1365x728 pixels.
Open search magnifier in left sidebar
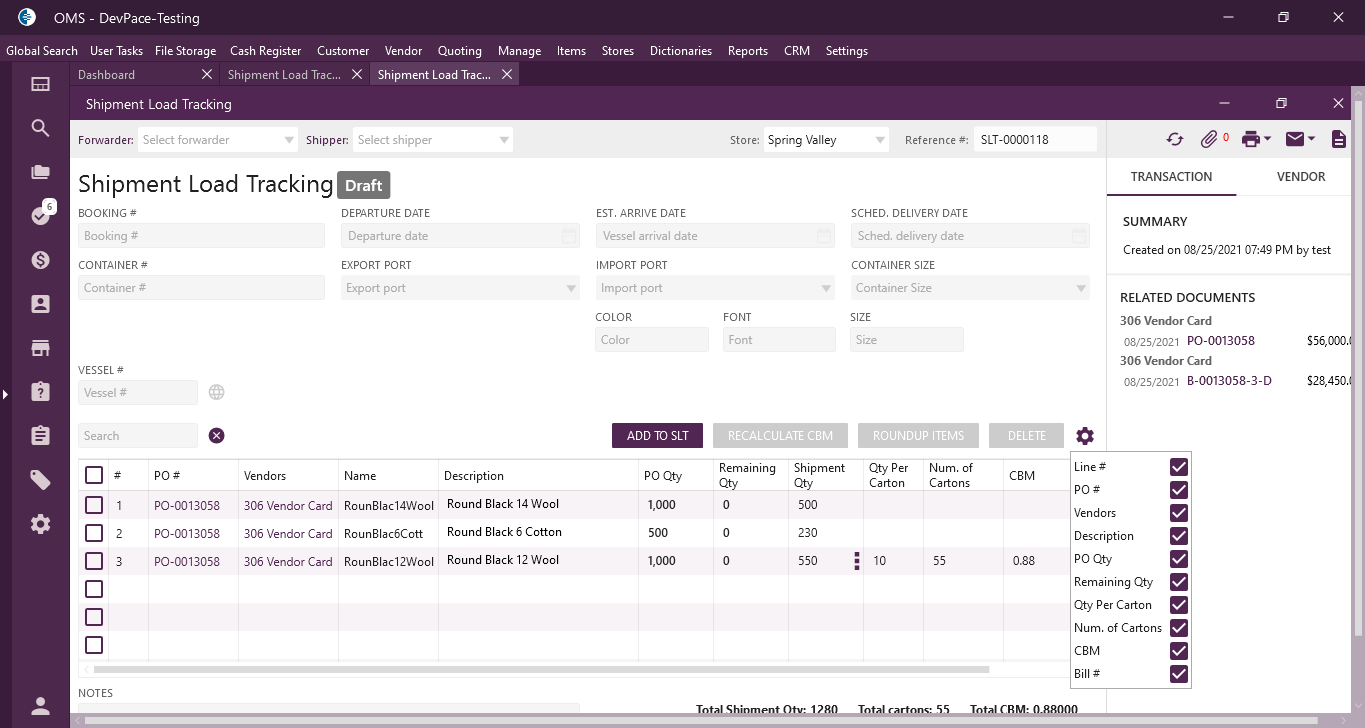(40, 128)
